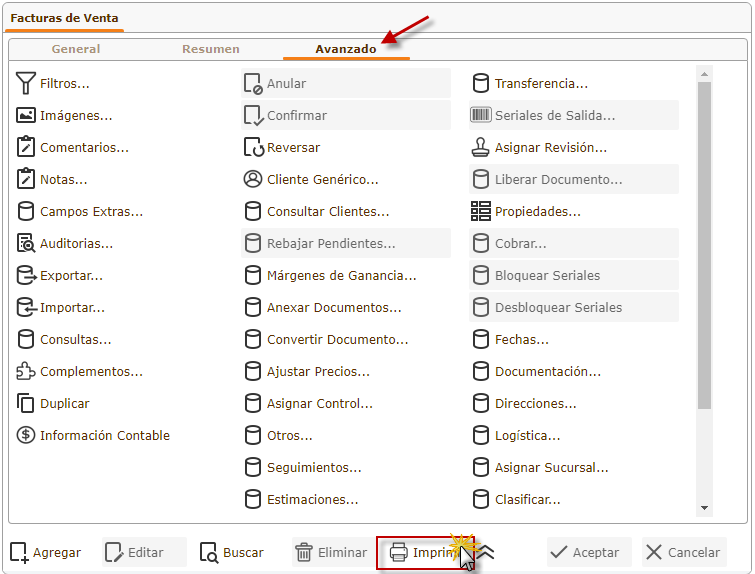This screenshot has width=755, height=574.
Task: Click the Anular document icon
Action: tap(253, 83)
